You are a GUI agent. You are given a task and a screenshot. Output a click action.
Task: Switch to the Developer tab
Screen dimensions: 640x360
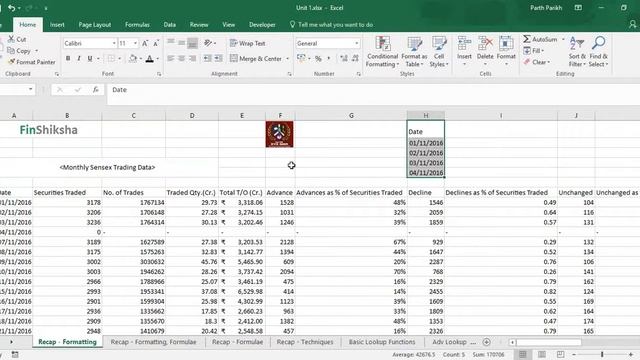click(x=262, y=24)
